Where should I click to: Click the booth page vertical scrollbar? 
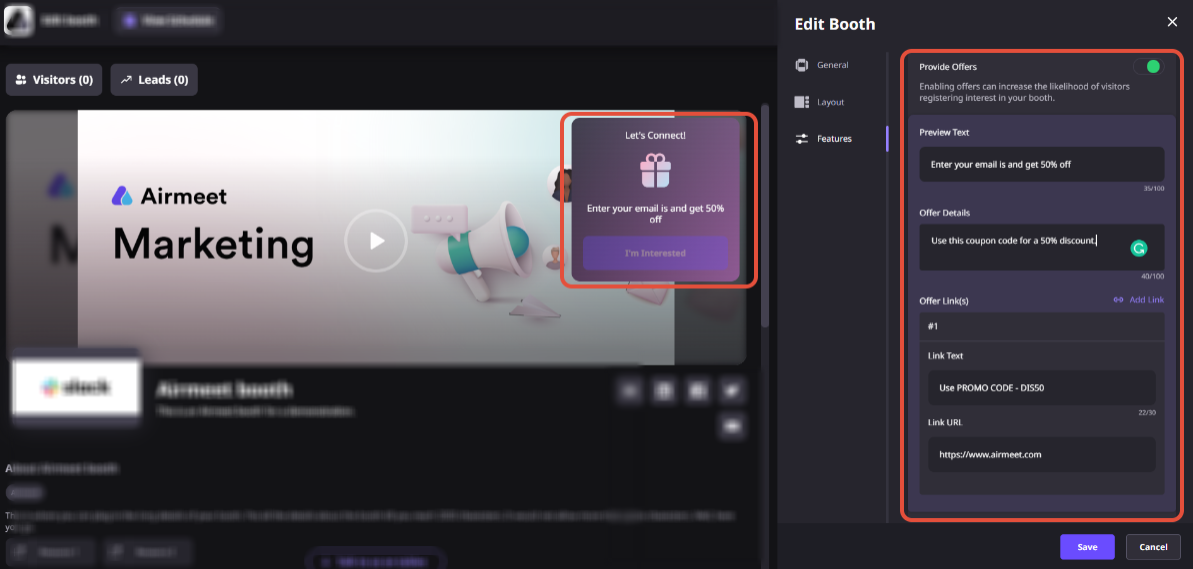pos(765,217)
